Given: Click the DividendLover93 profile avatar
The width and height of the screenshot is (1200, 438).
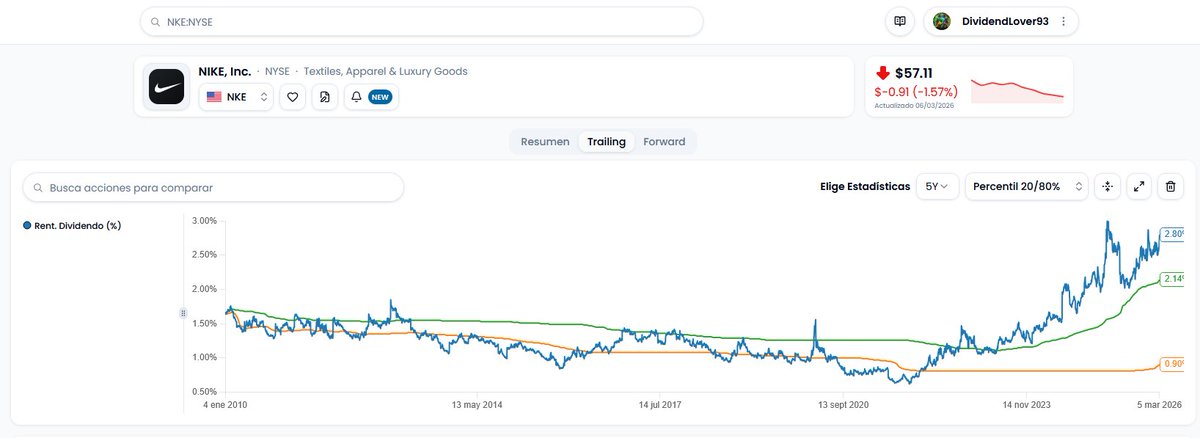Looking at the screenshot, I should [942, 21].
